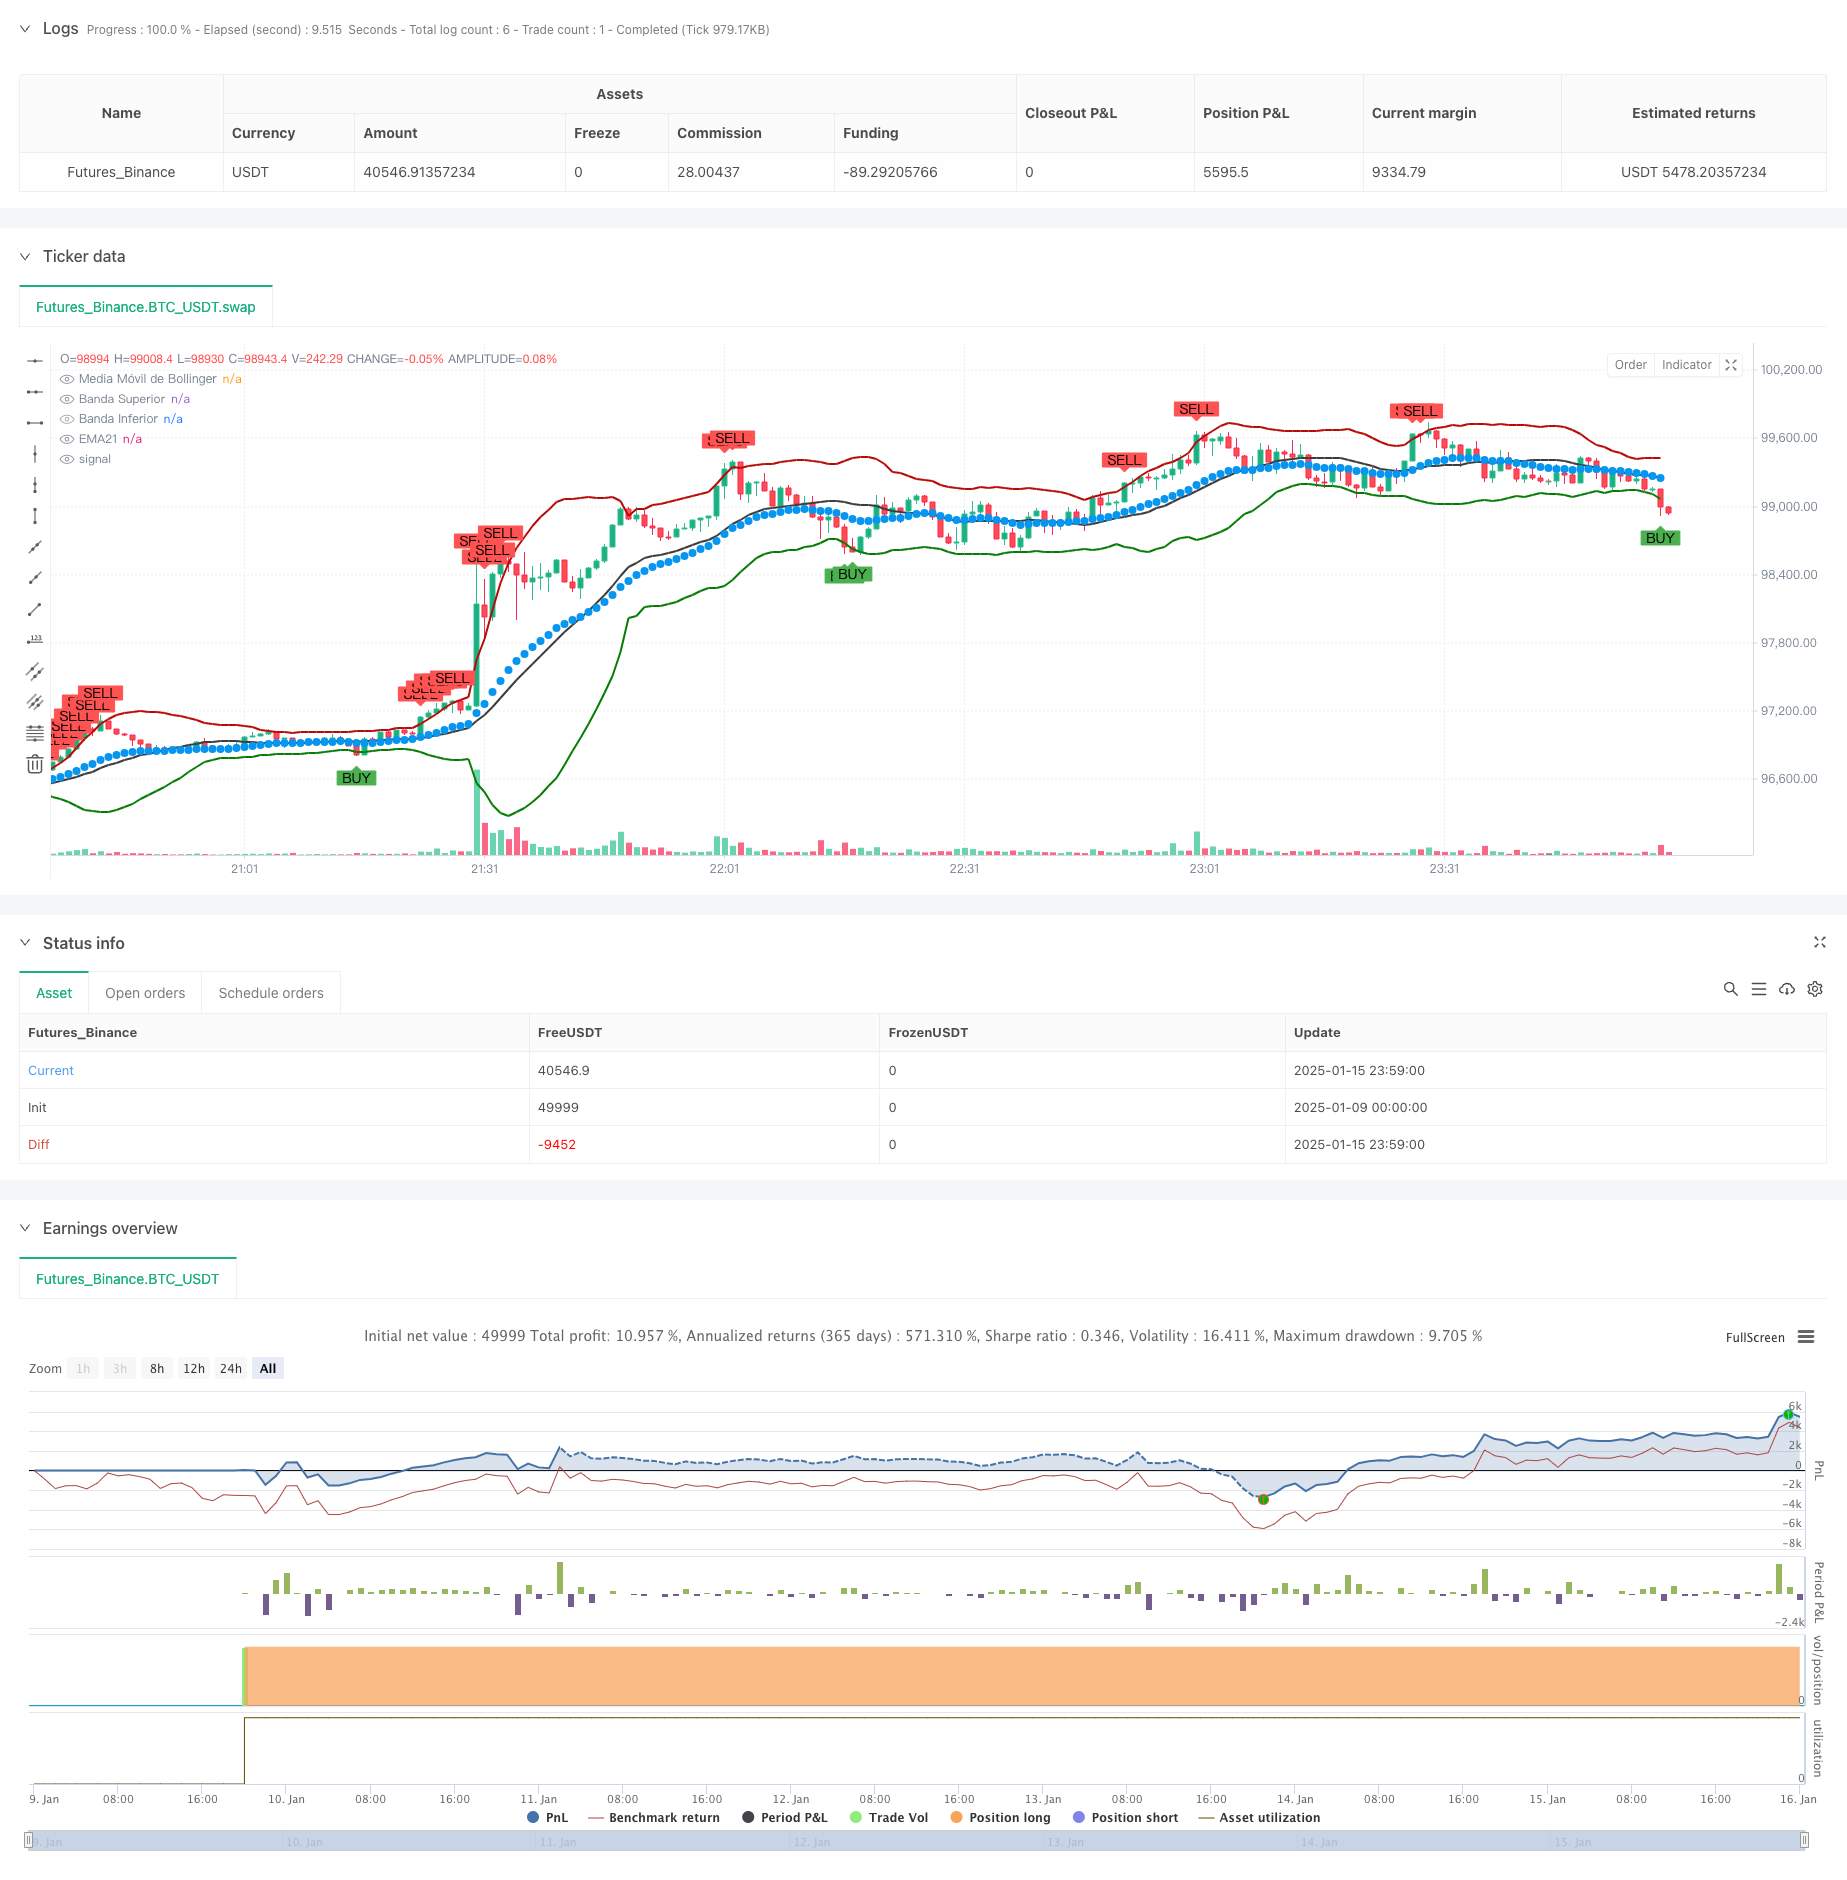The height and width of the screenshot is (1880, 1847).
Task: Open the earnings chart hamburger menu
Action: tap(1806, 1337)
